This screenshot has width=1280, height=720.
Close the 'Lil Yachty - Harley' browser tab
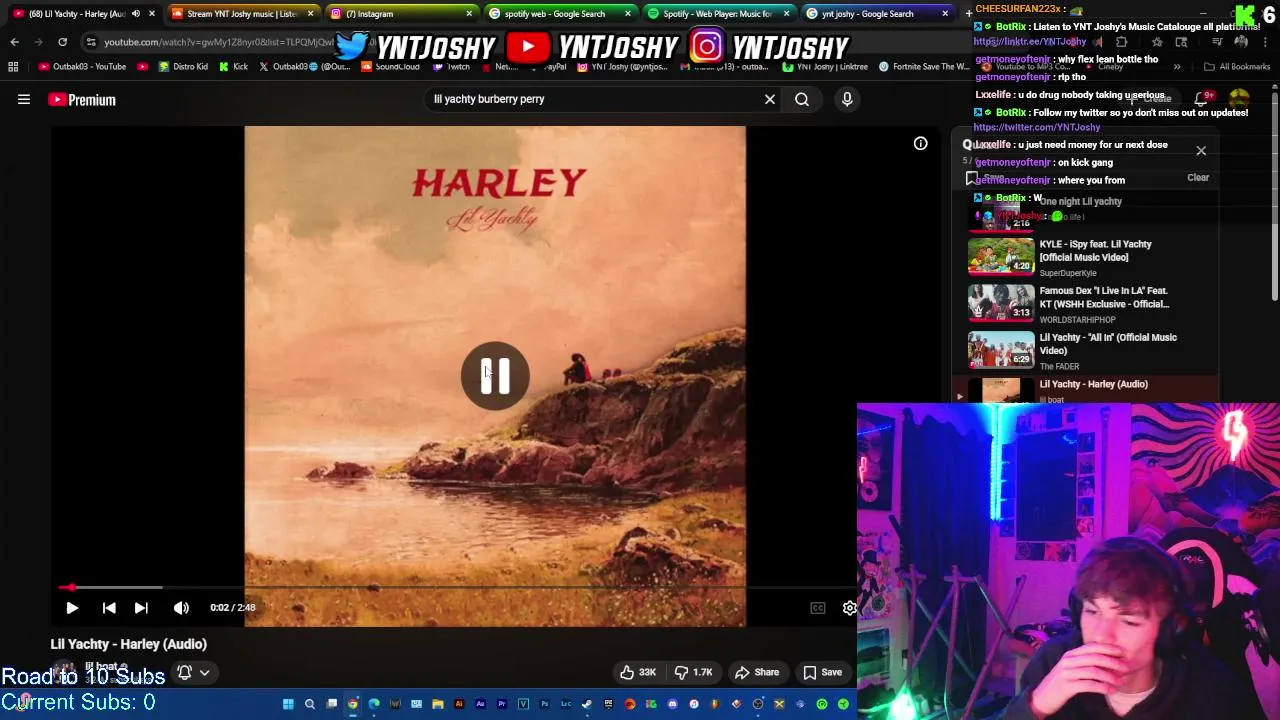(x=152, y=14)
